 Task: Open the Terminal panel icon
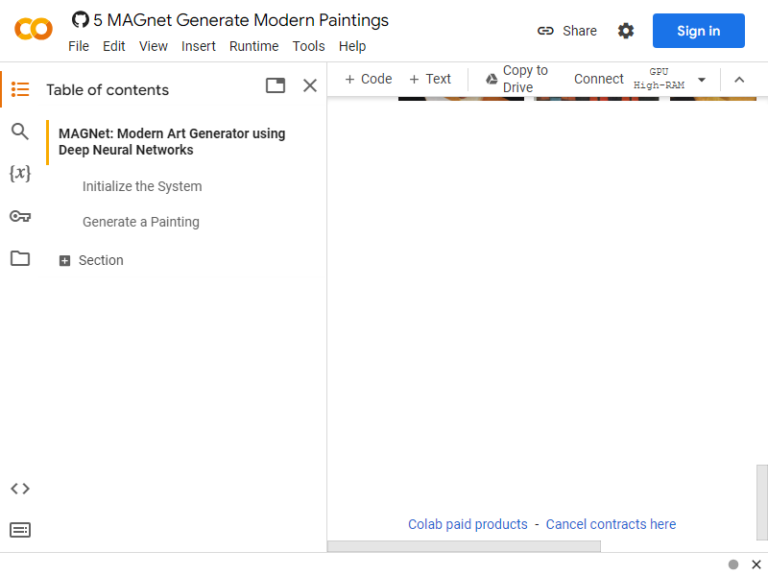20,529
